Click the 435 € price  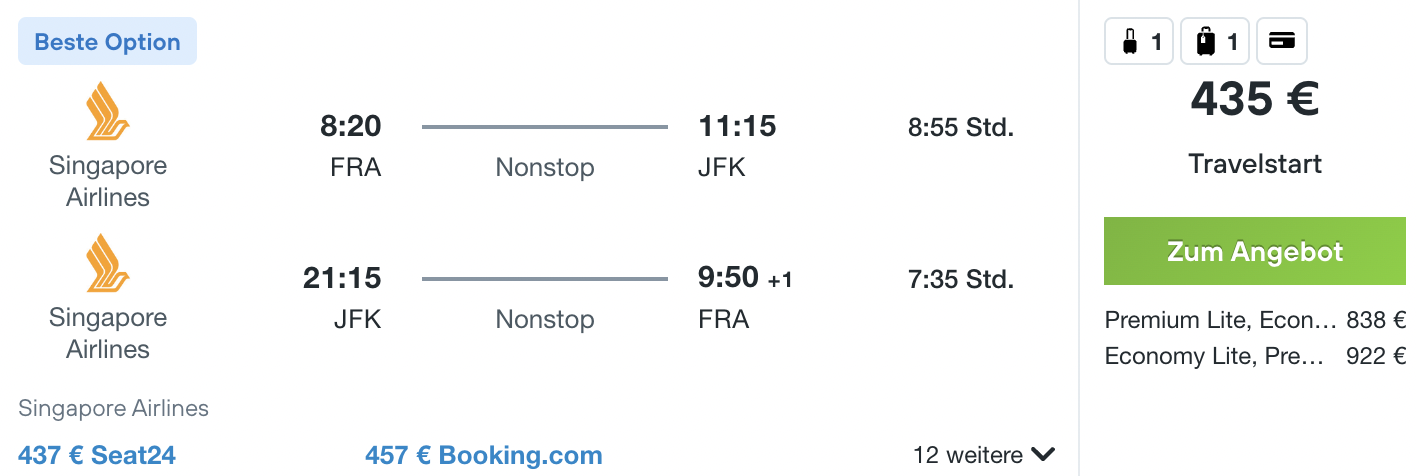coord(1255,99)
